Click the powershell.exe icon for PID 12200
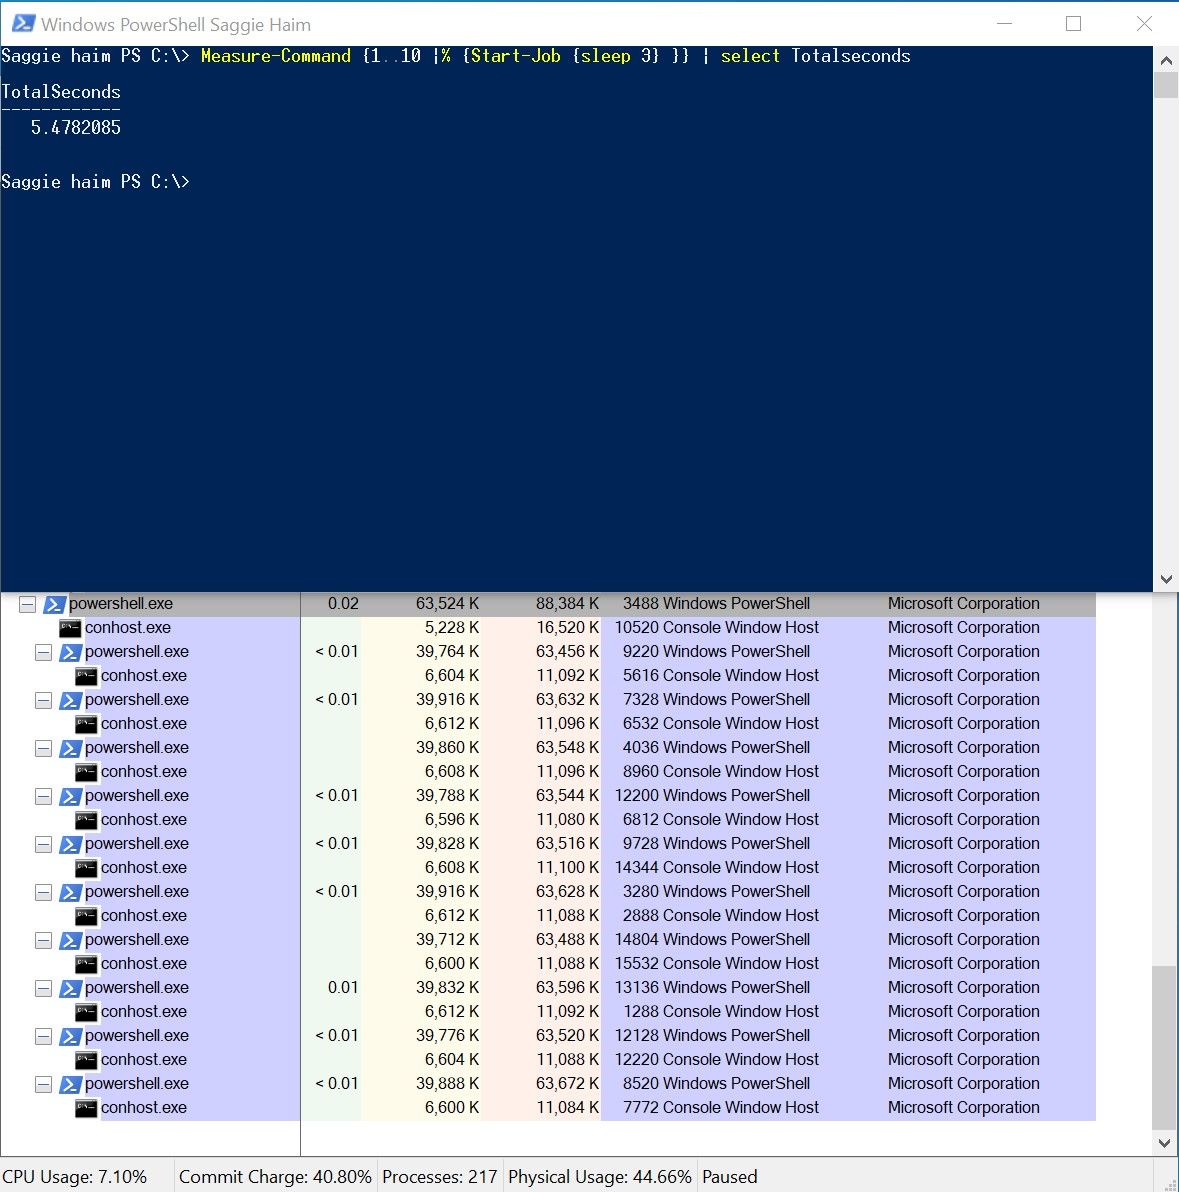 pos(70,796)
